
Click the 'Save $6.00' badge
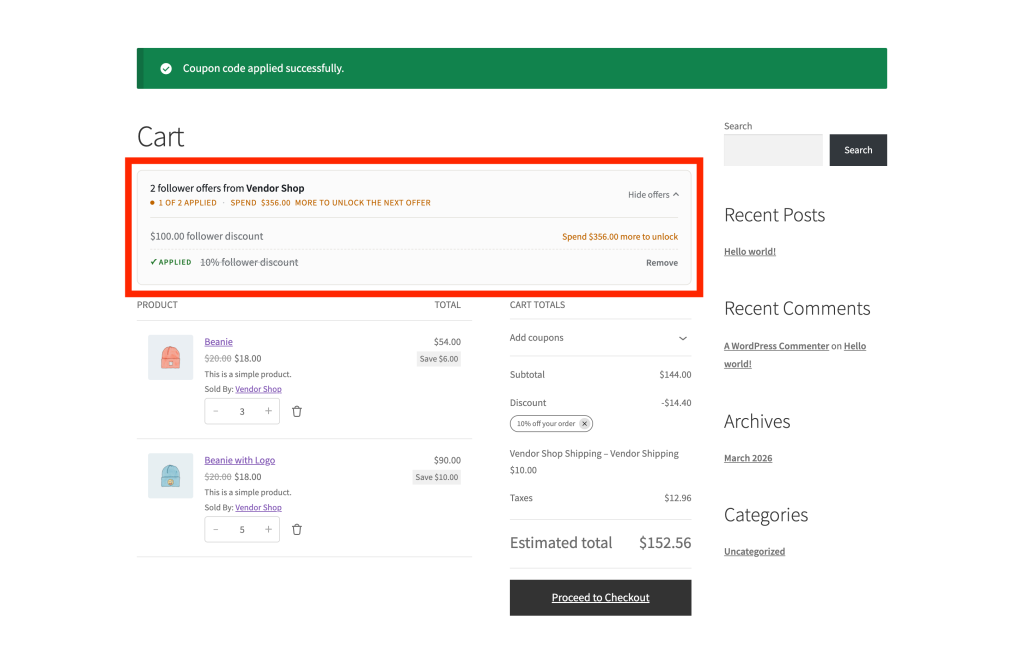tap(439, 358)
